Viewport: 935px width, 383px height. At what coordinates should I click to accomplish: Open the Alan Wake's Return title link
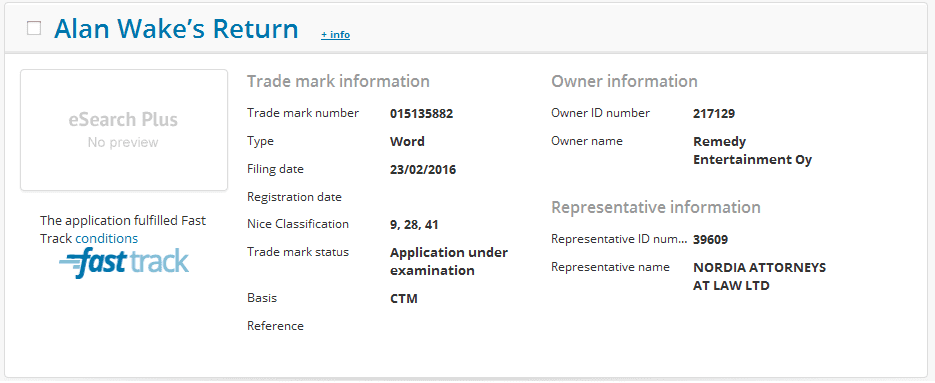(177, 29)
